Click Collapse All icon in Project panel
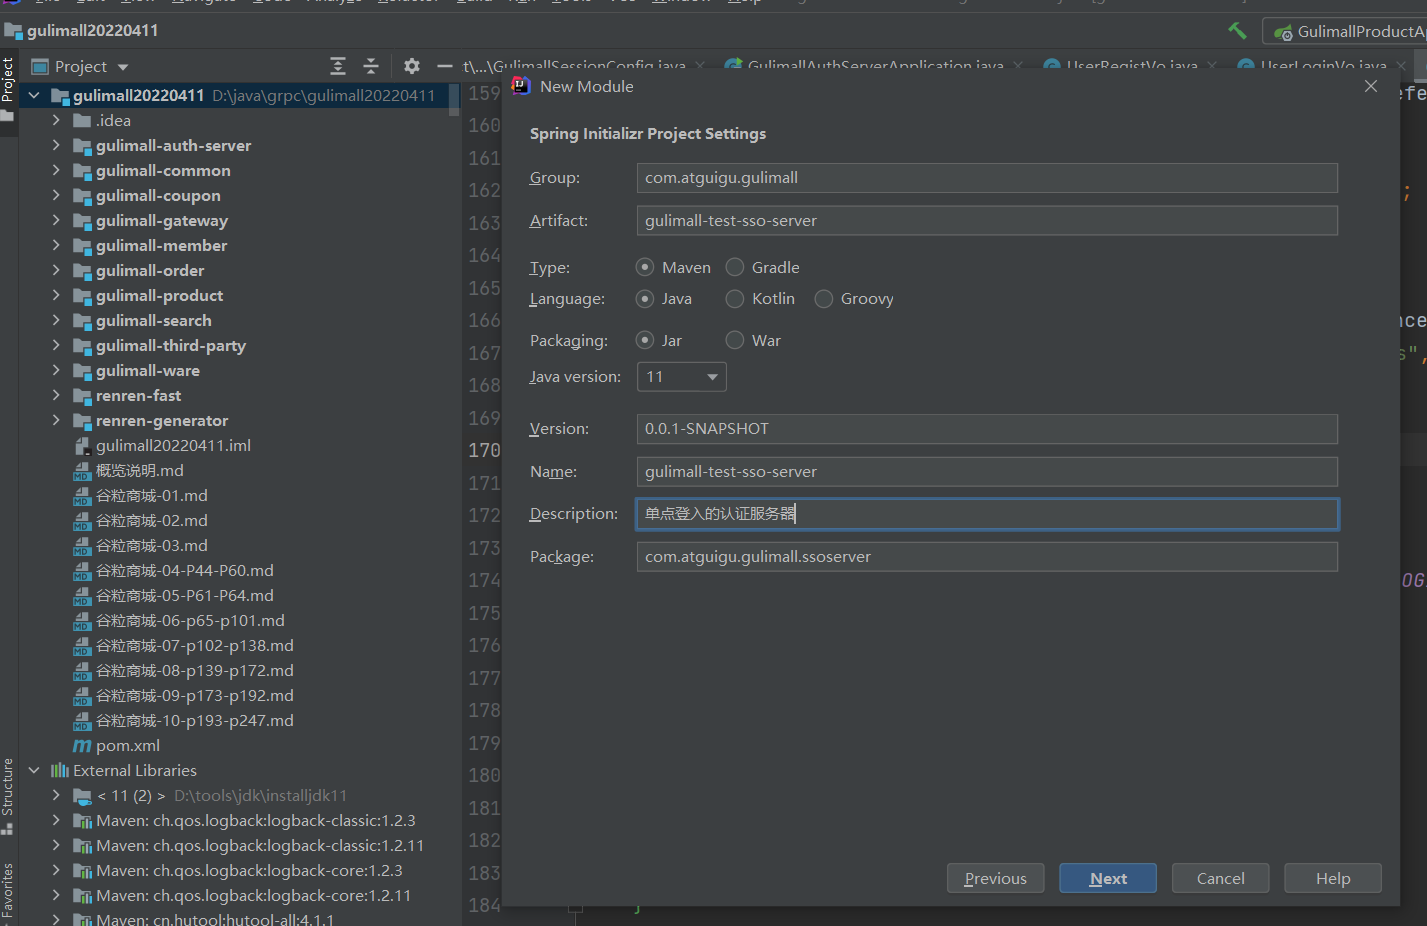The height and width of the screenshot is (926, 1427). pos(371,66)
